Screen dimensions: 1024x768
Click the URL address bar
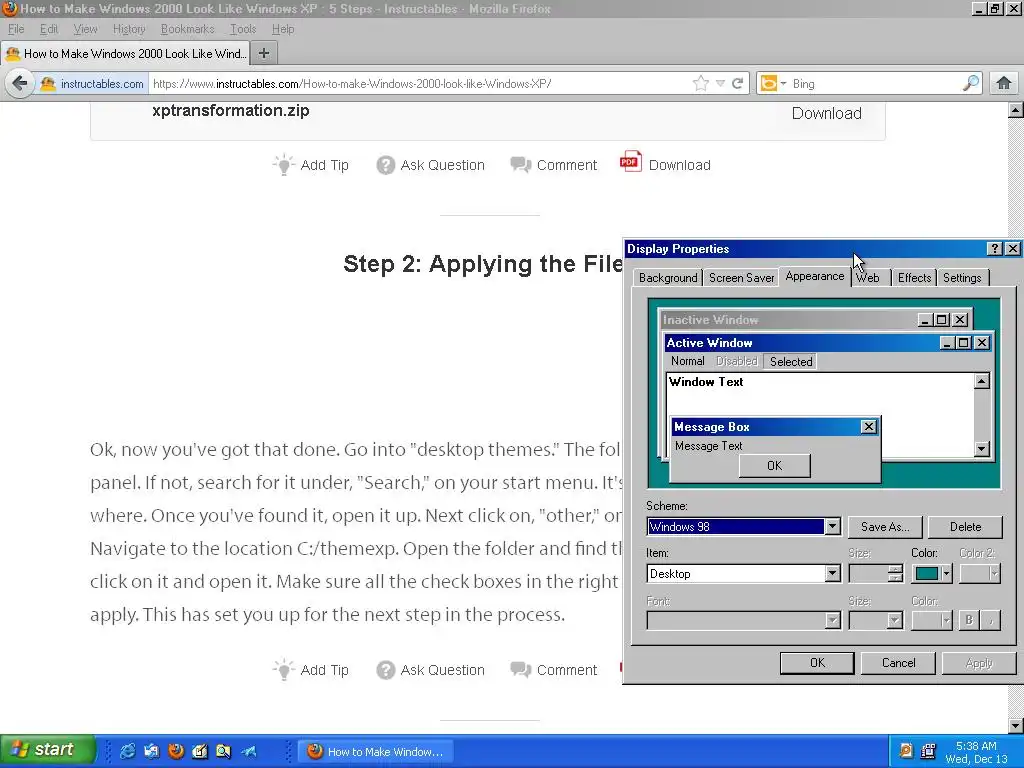[x=418, y=84]
